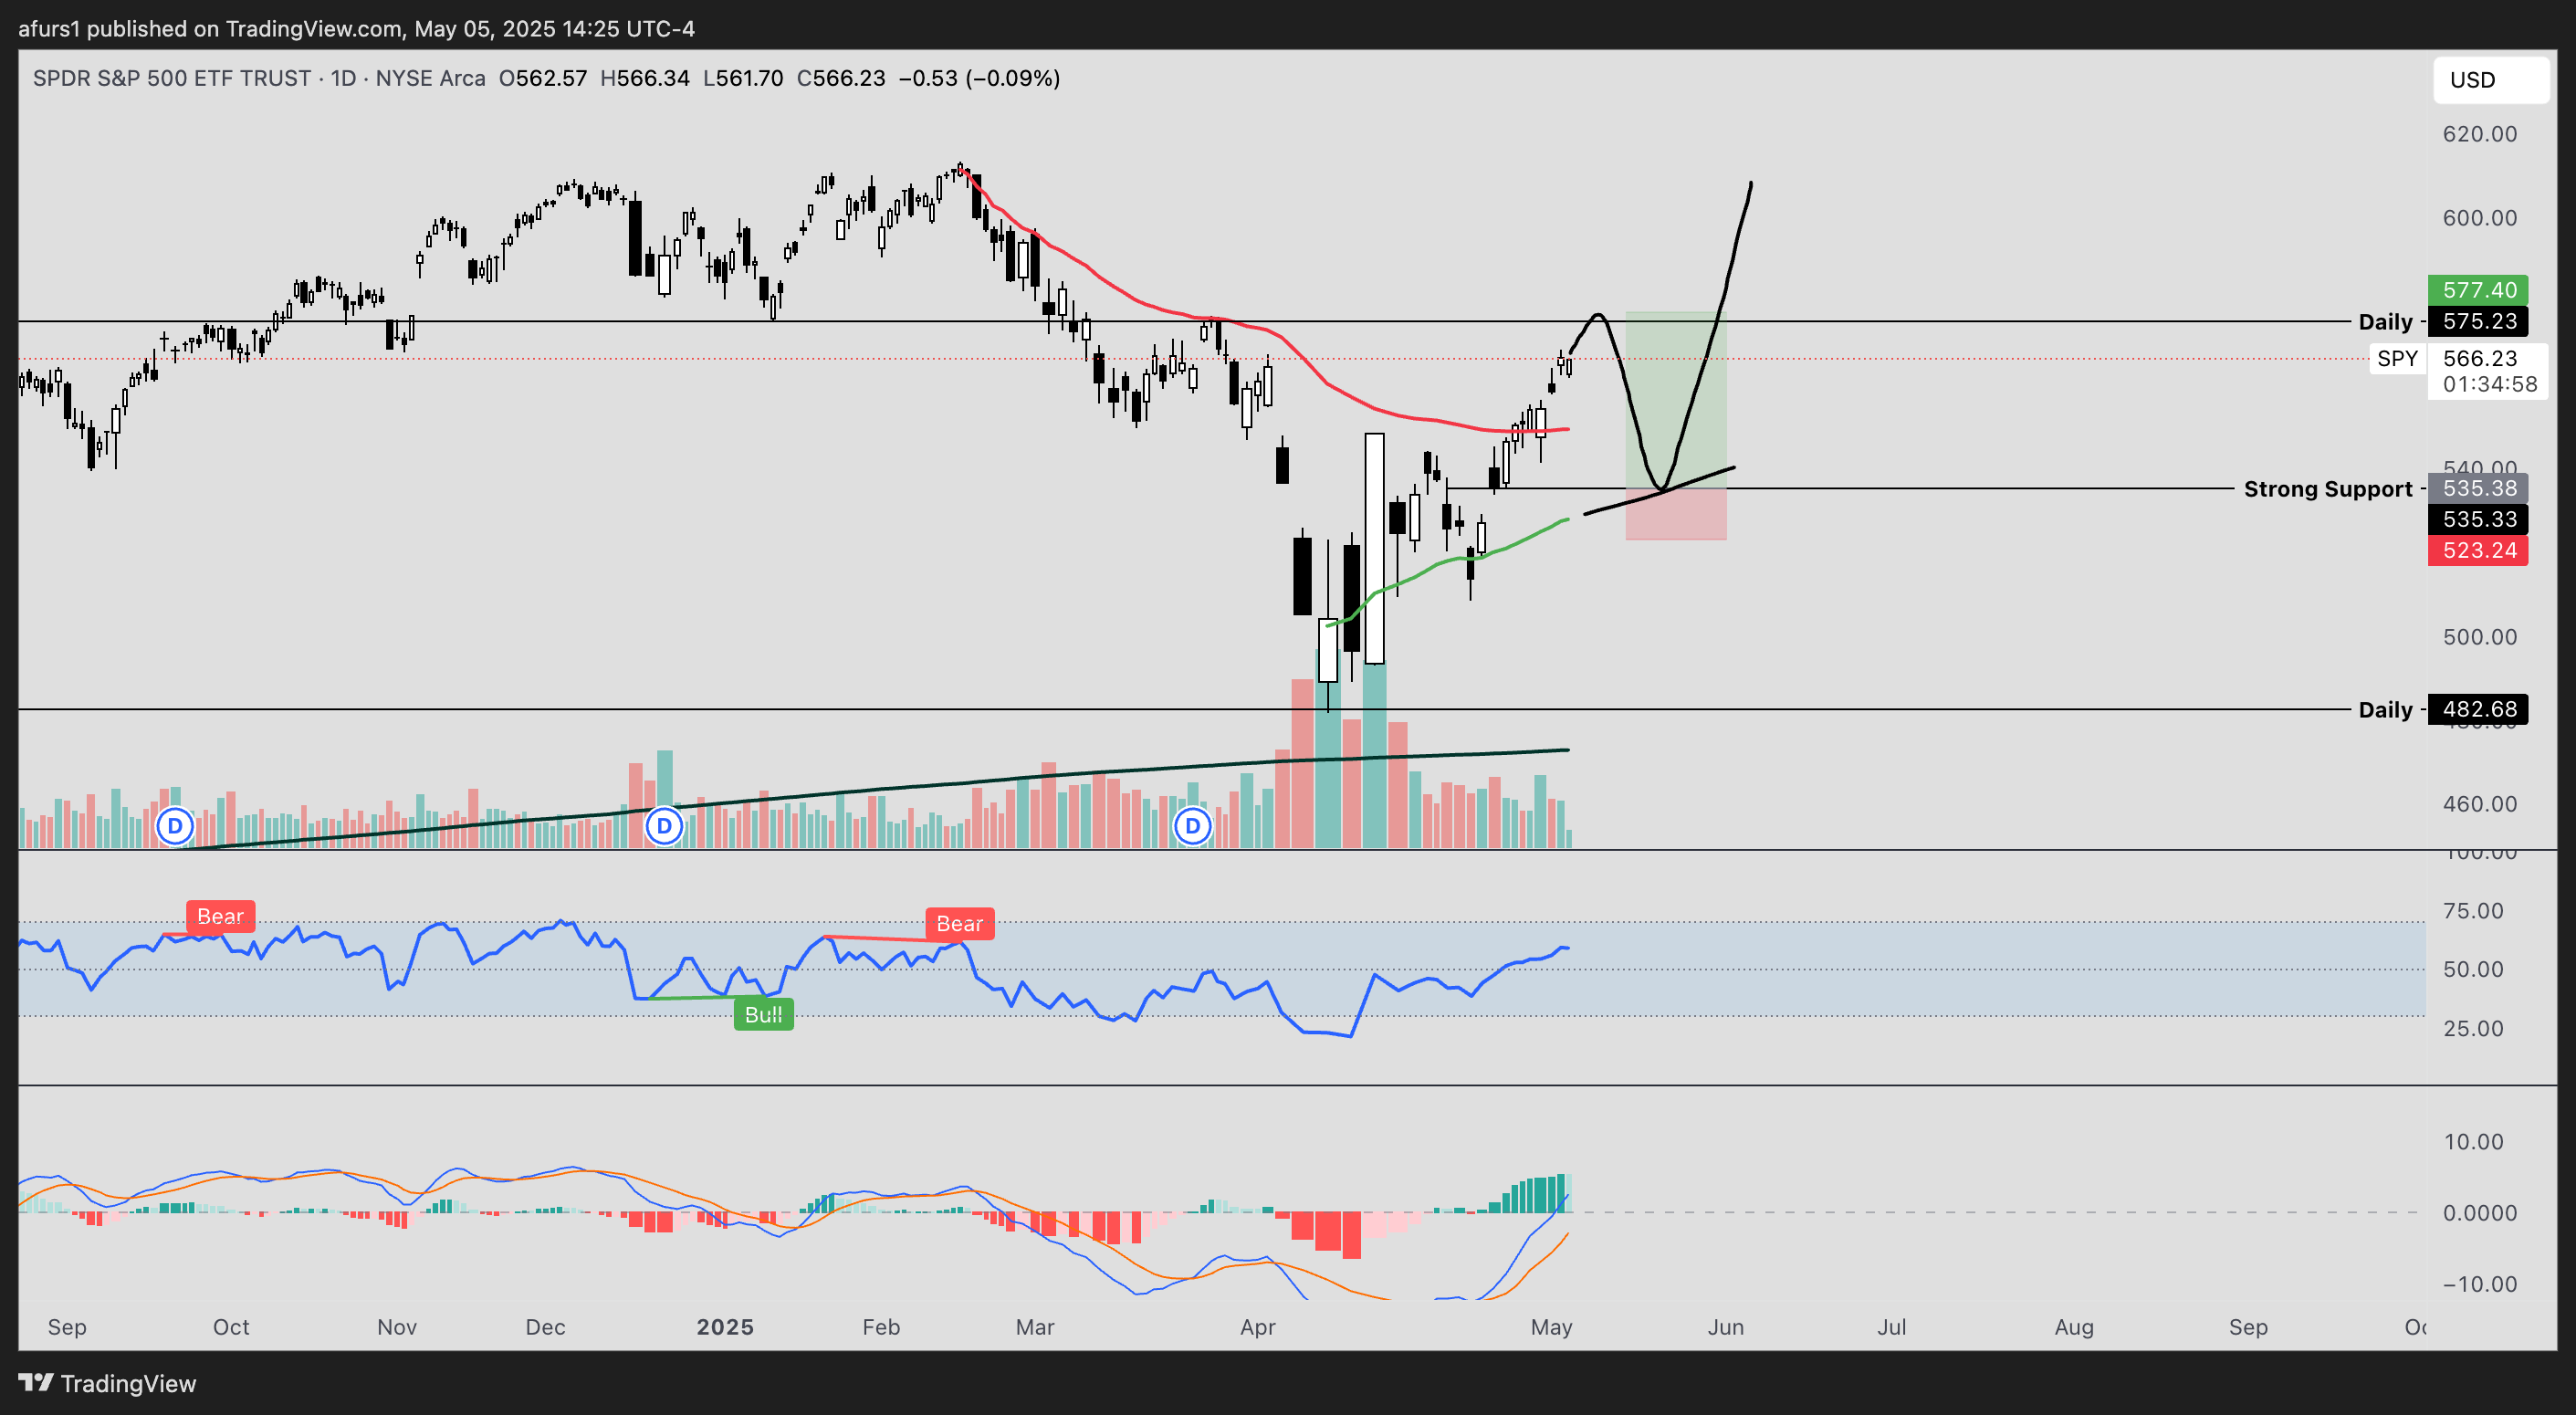Click the SPY ticker label on the price axis
This screenshot has width=2576, height=1415.
tap(2397, 358)
